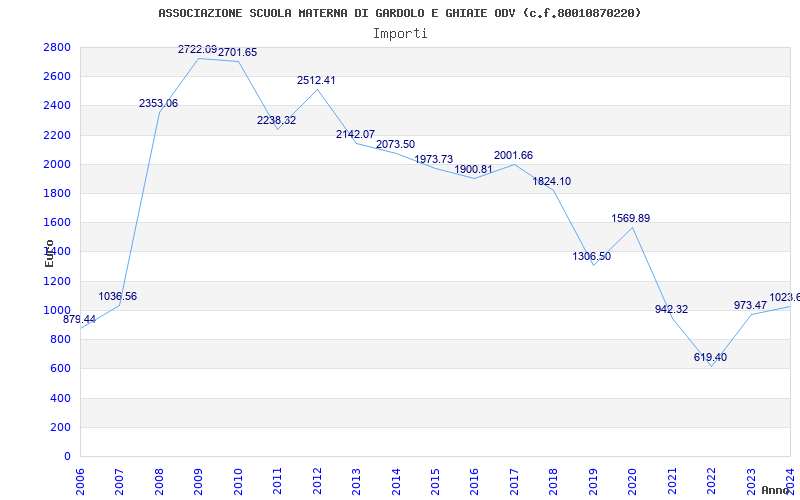
Task: Click x-axis year label 2017
Action: [x=514, y=482]
